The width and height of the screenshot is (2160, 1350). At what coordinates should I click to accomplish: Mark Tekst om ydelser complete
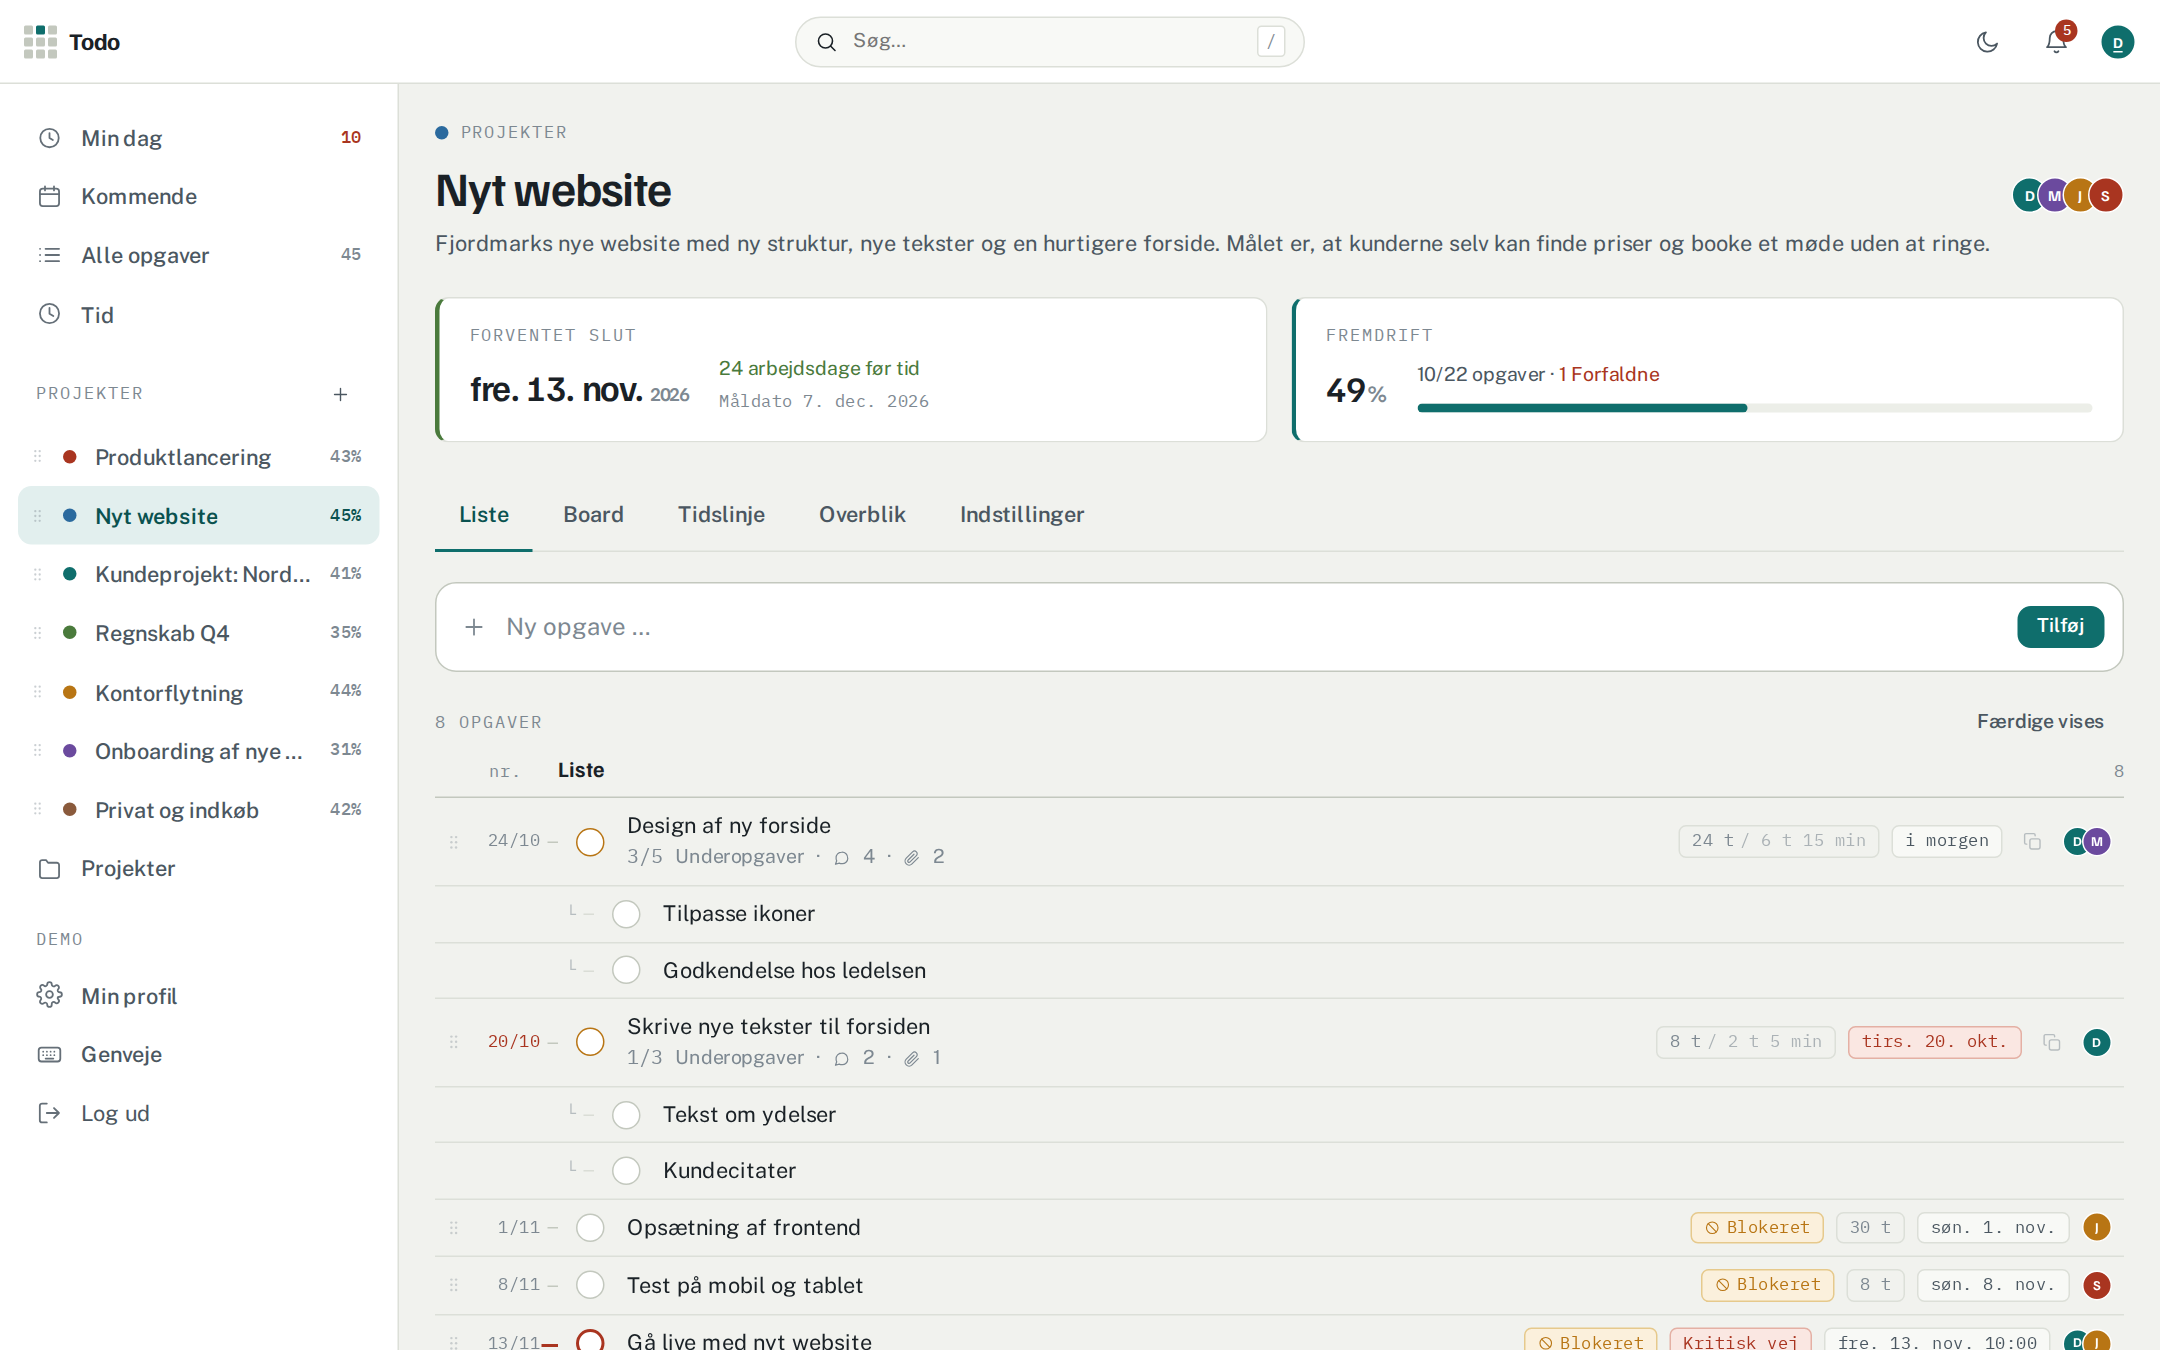626,1114
